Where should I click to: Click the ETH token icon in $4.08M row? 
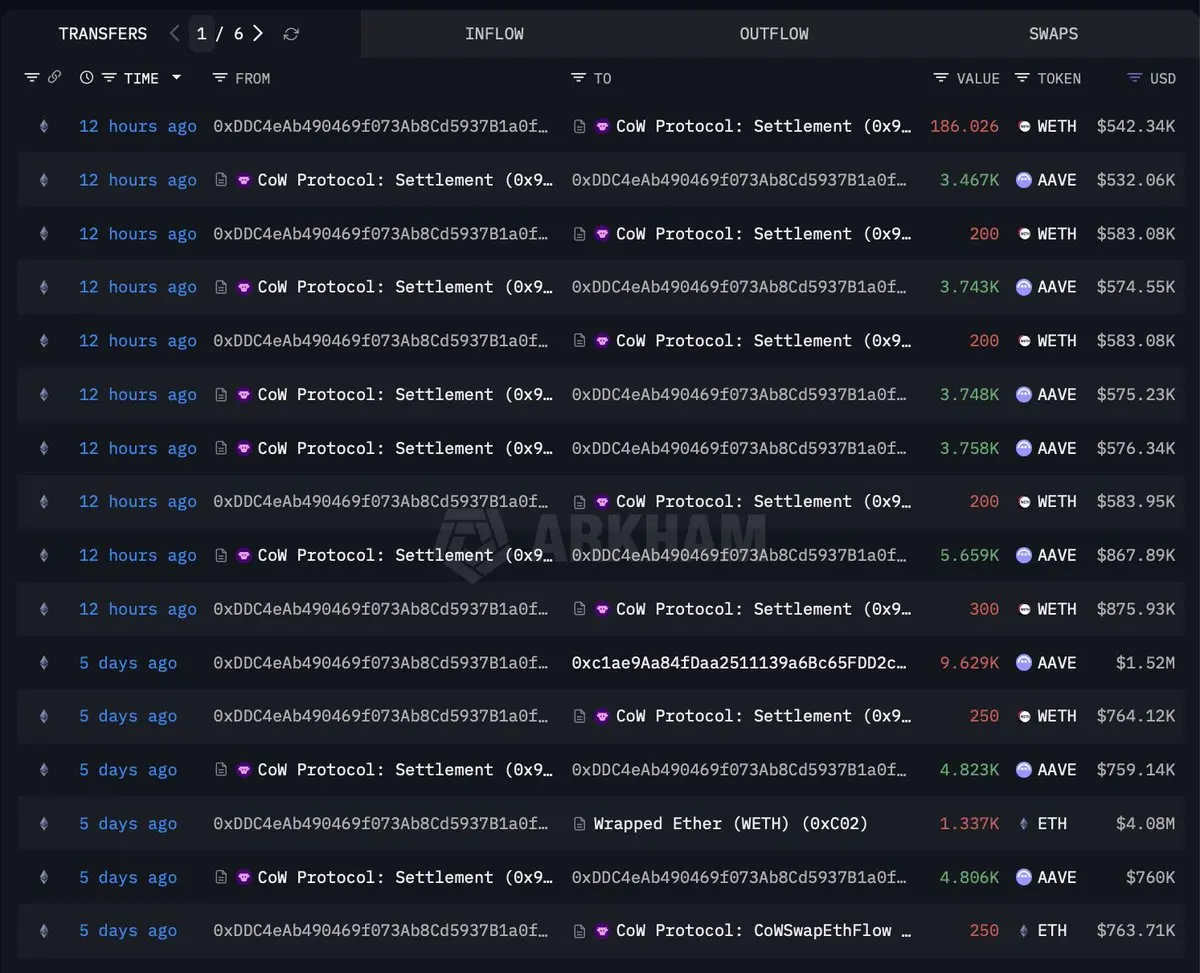coord(1023,824)
